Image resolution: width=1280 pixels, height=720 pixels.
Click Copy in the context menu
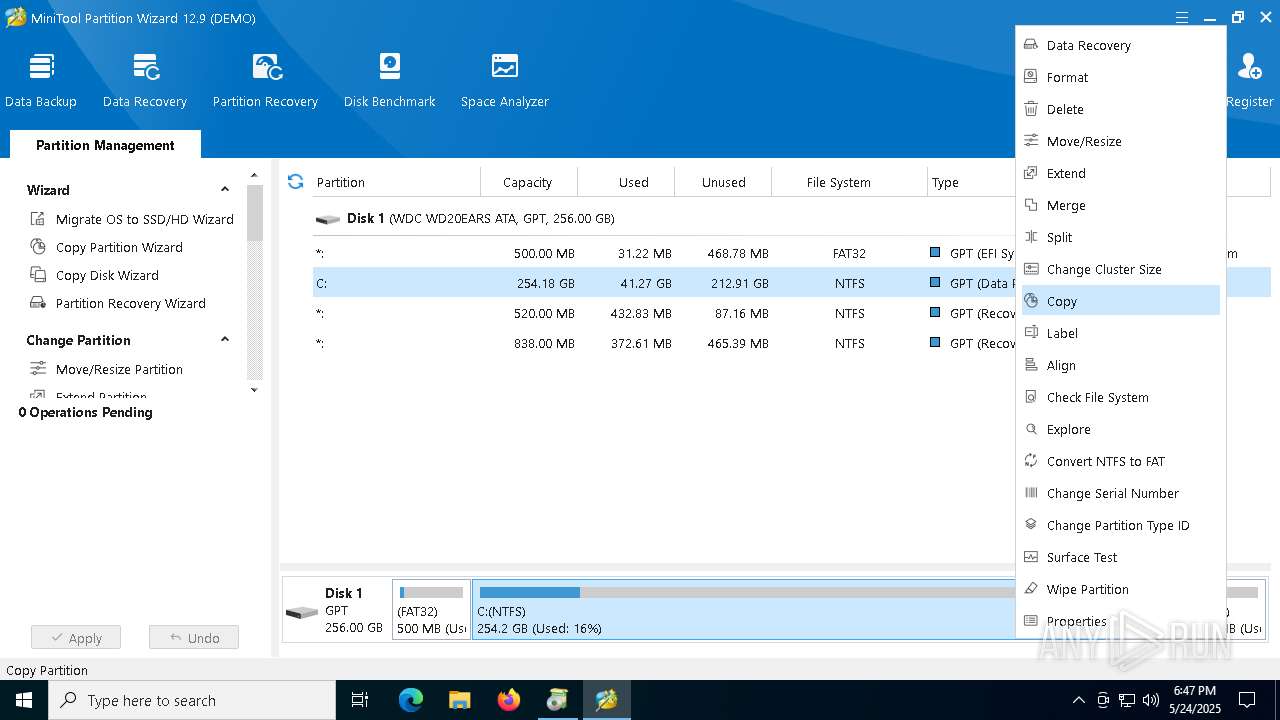[x=1120, y=301]
